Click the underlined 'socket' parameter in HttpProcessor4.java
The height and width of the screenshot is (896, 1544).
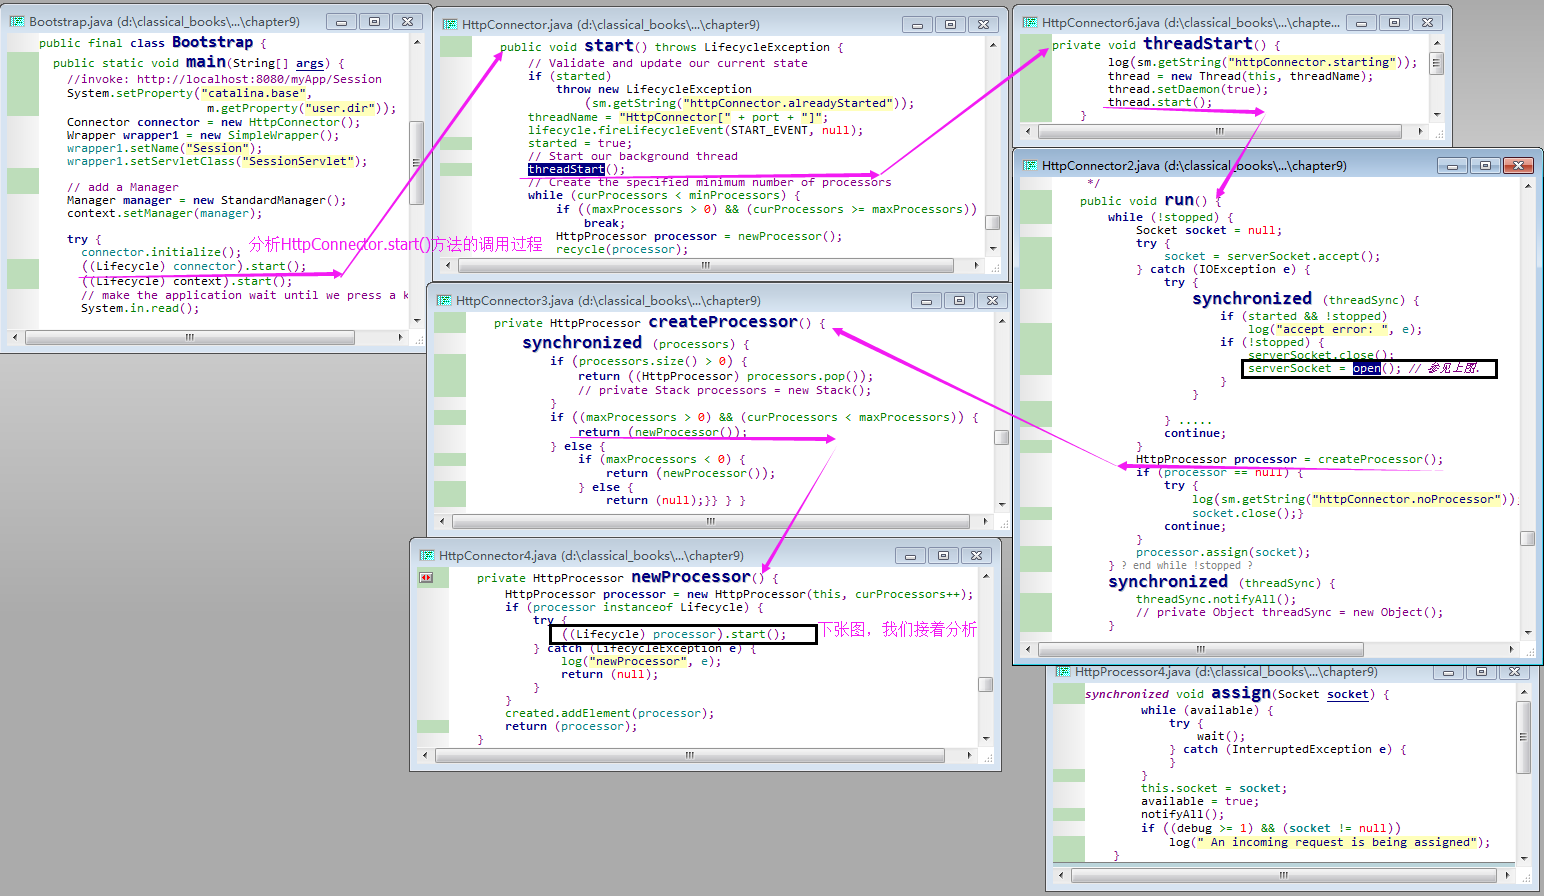(1348, 694)
